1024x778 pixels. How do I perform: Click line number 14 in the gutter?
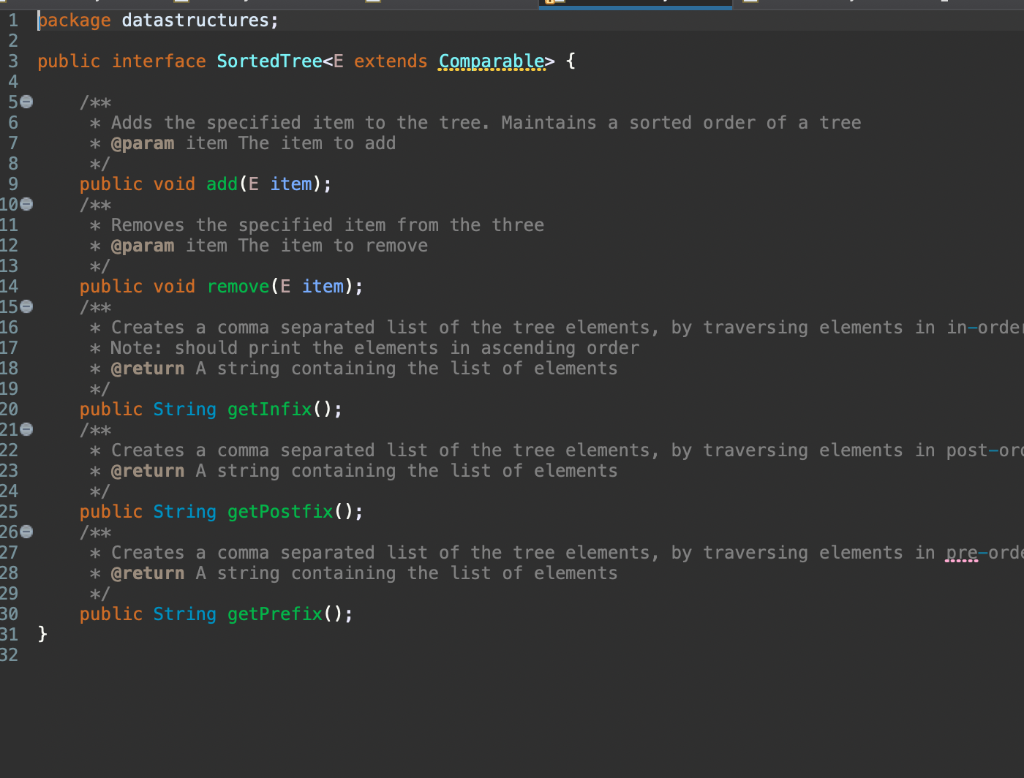[9, 286]
